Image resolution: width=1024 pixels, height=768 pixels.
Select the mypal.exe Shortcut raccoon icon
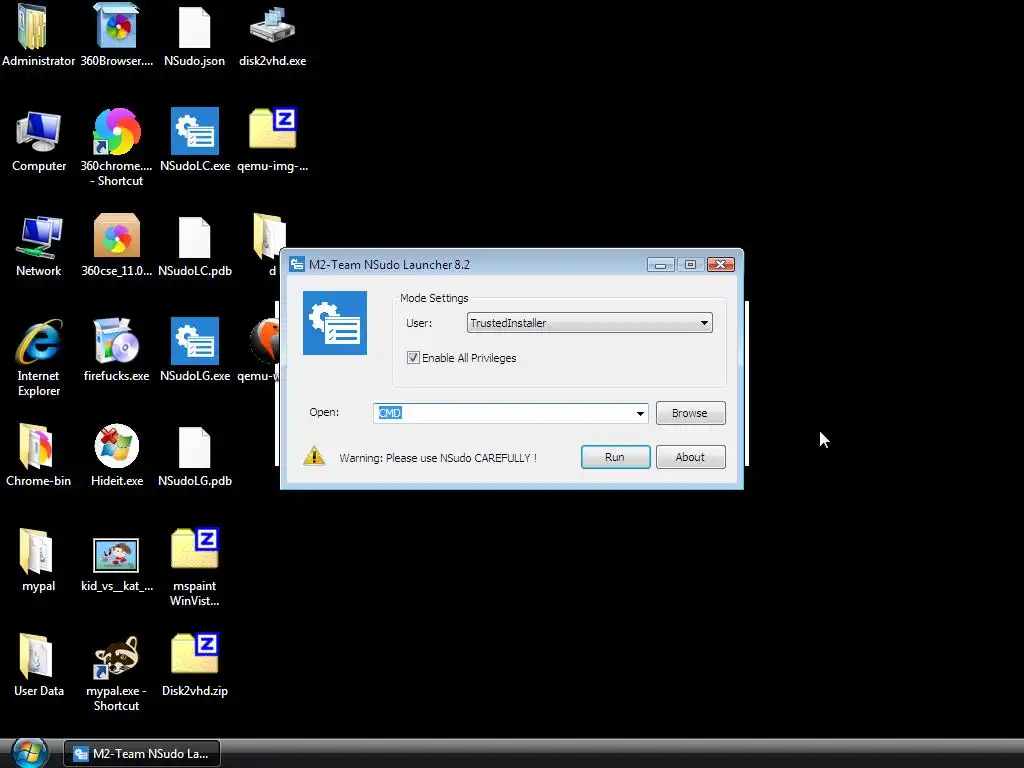(x=116, y=657)
